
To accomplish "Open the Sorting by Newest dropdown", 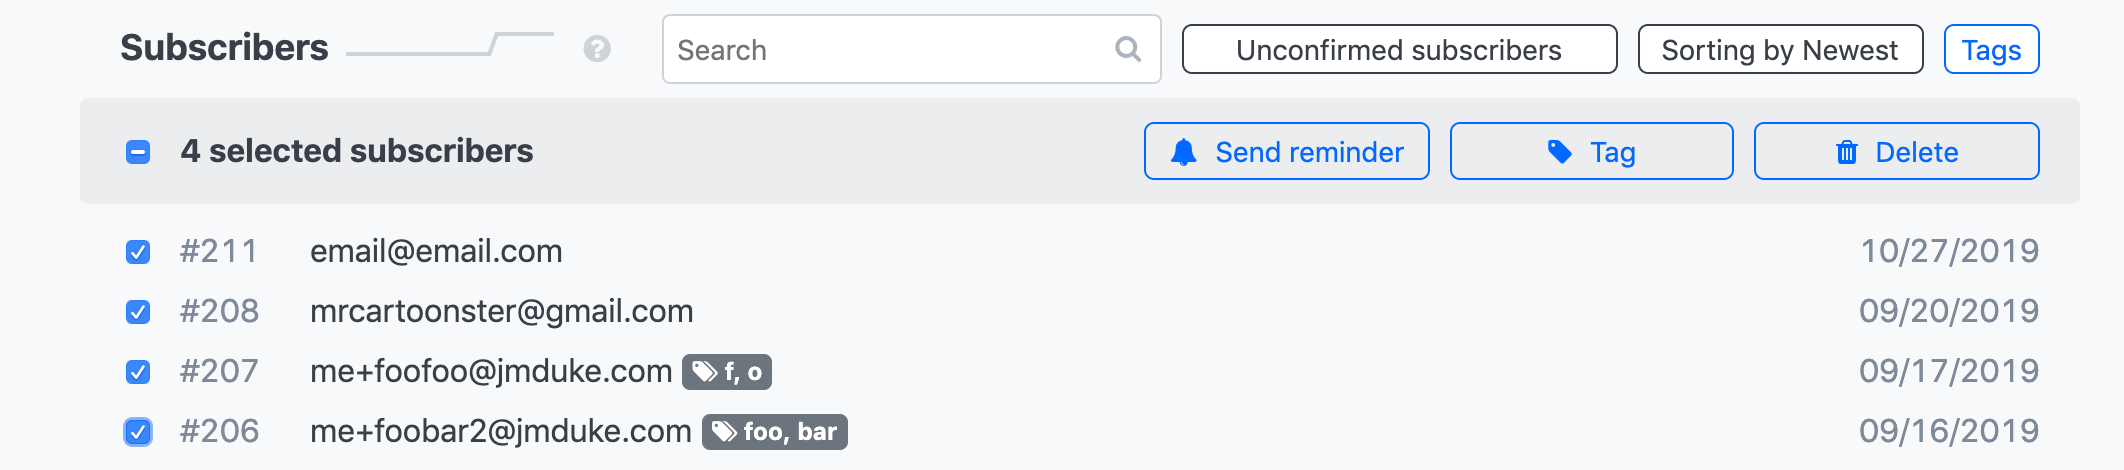I will [1780, 50].
